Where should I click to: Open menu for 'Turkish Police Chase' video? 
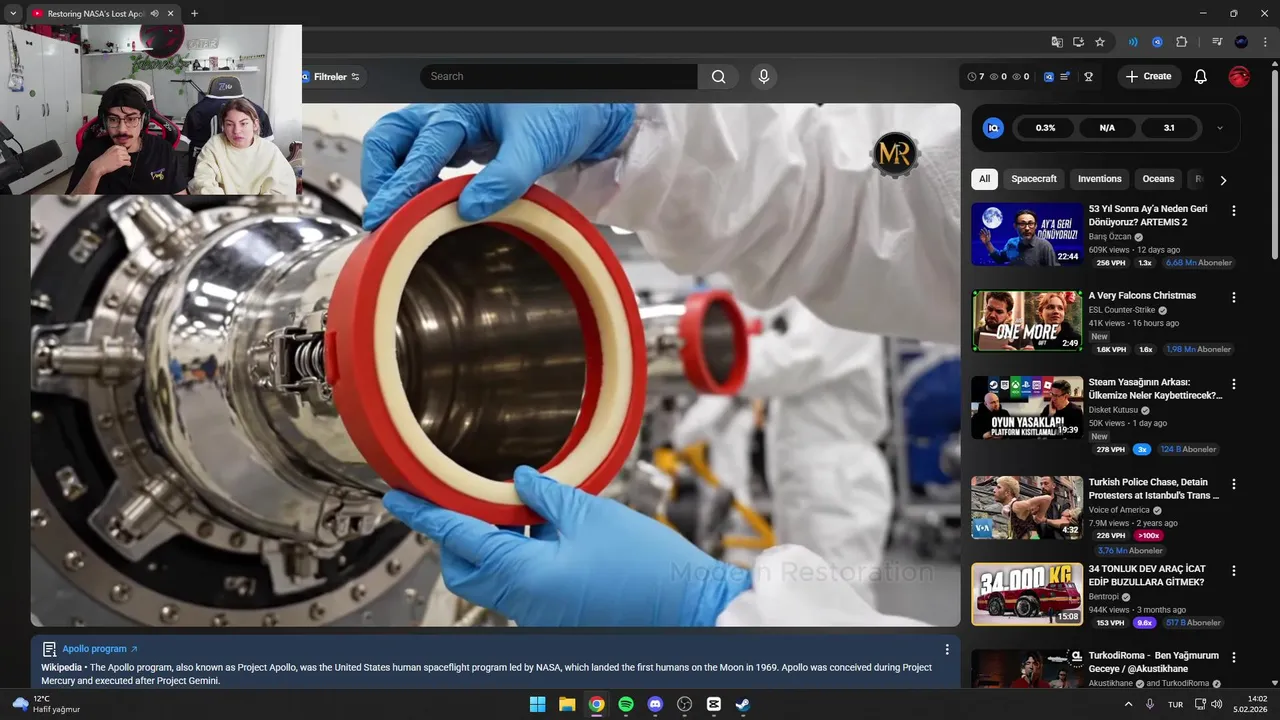[1233, 484]
